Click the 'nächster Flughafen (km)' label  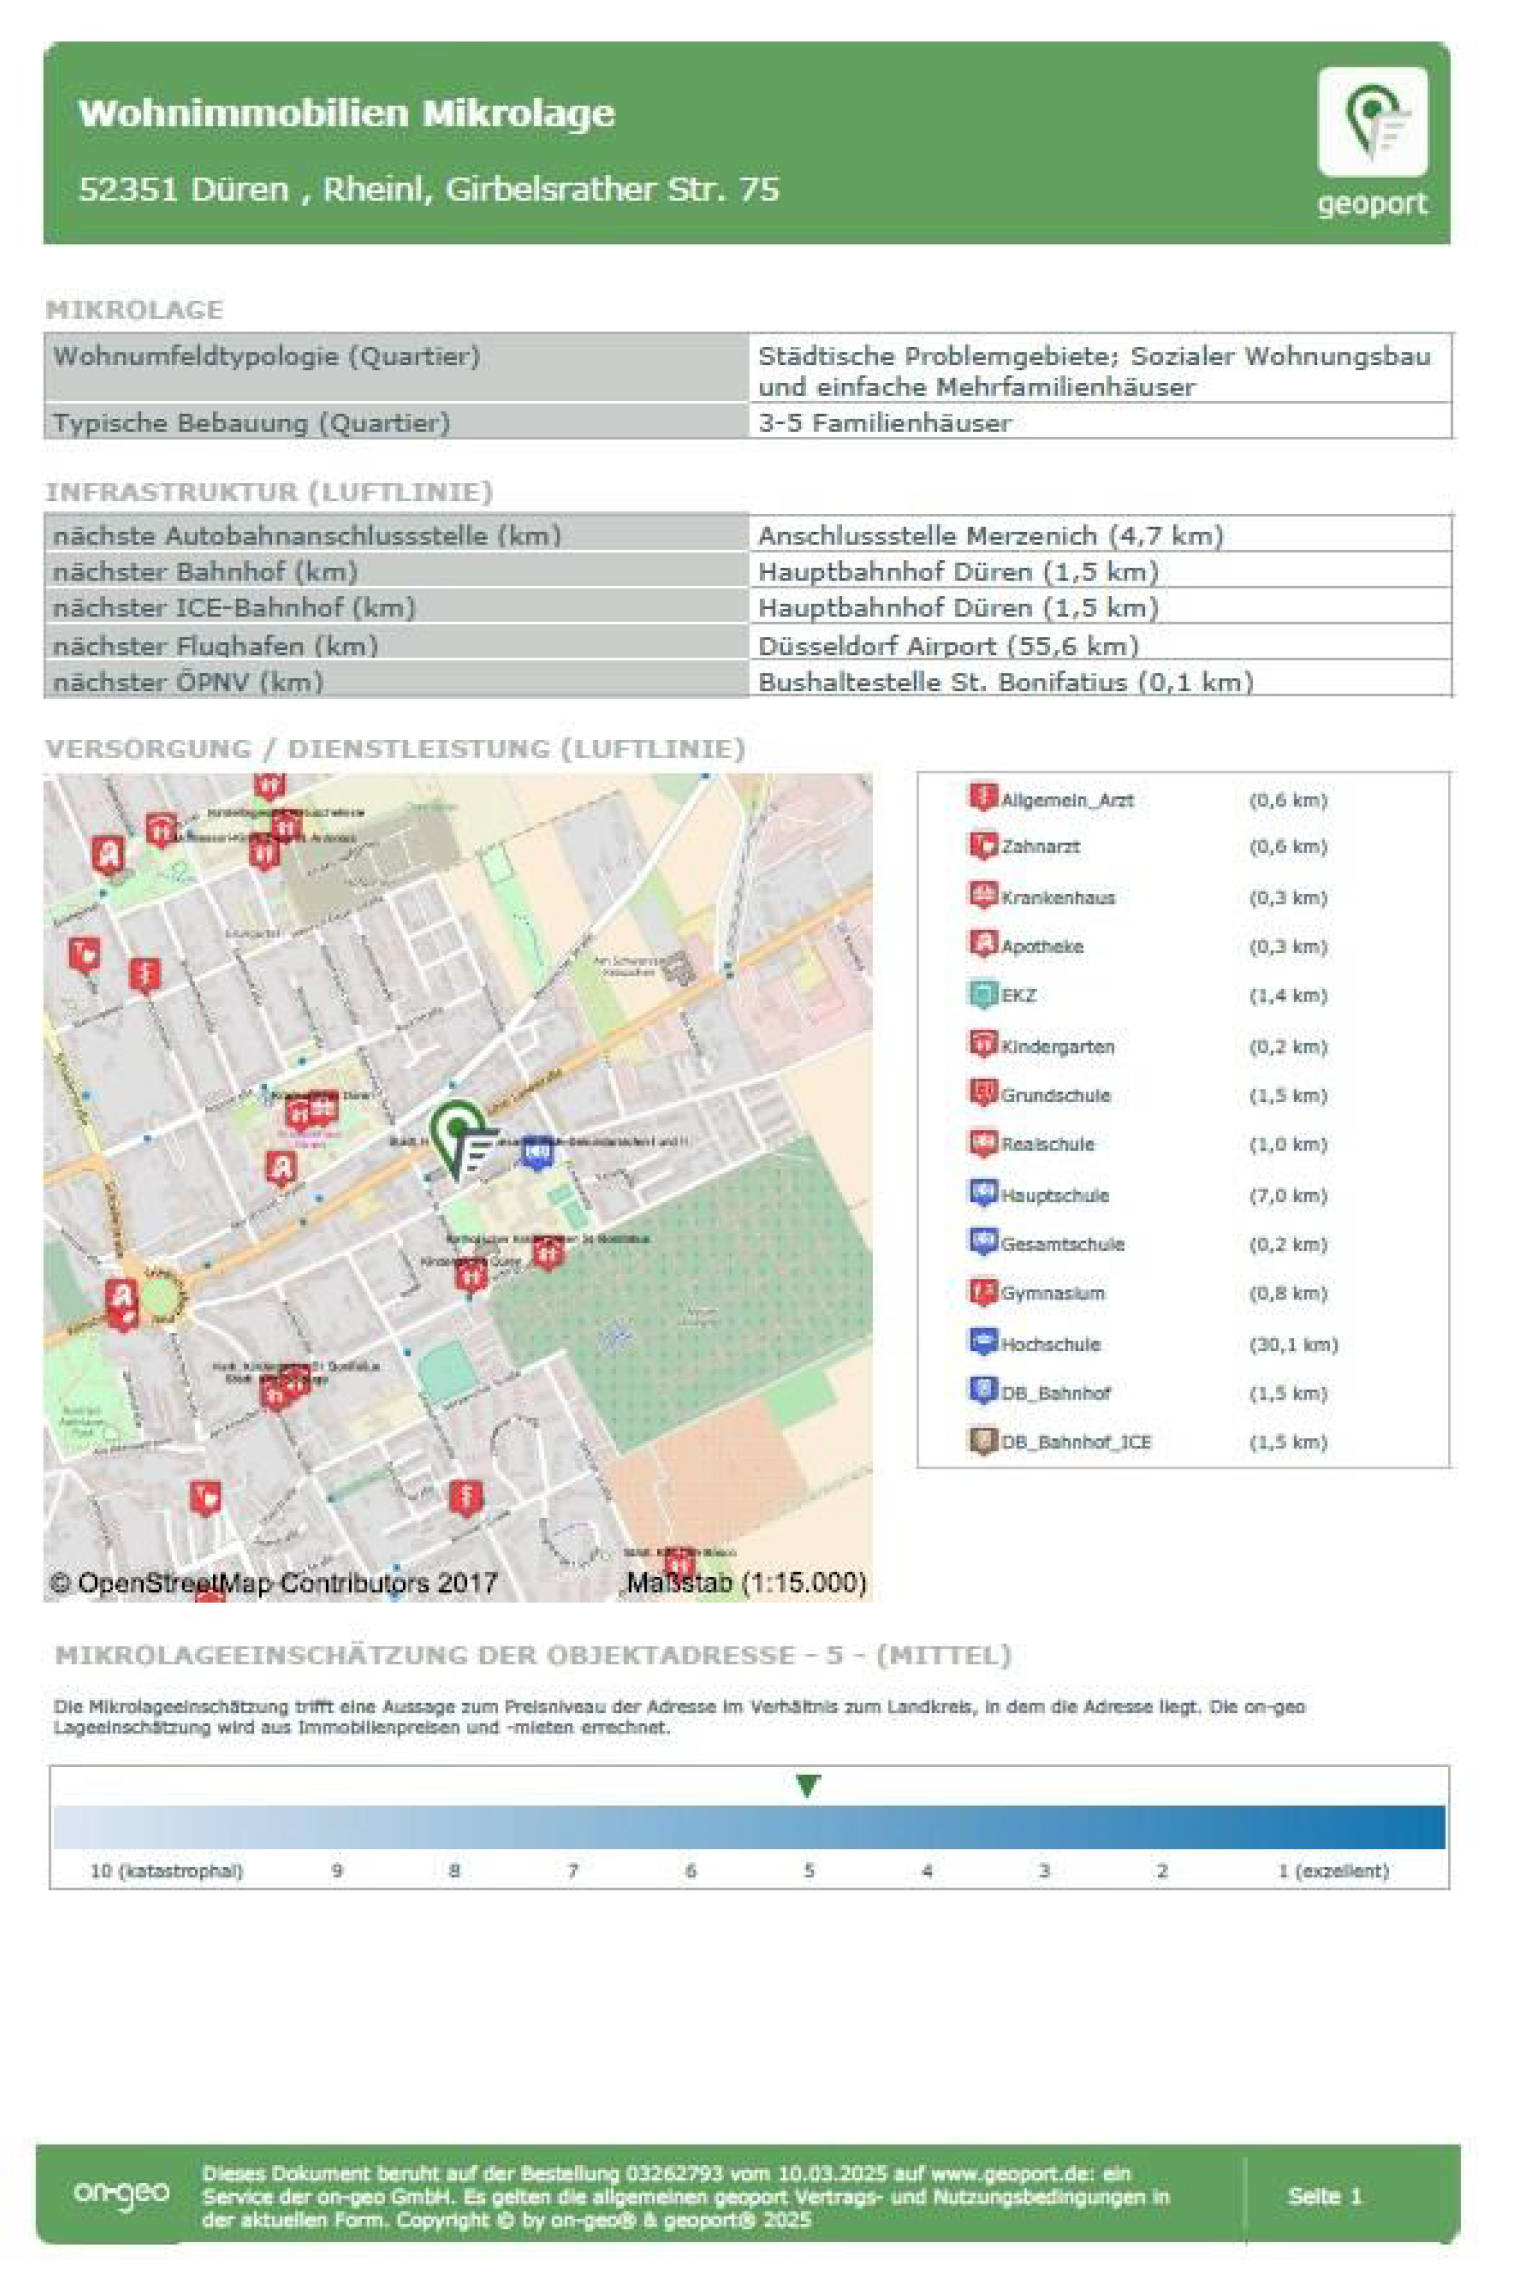[x=215, y=646]
